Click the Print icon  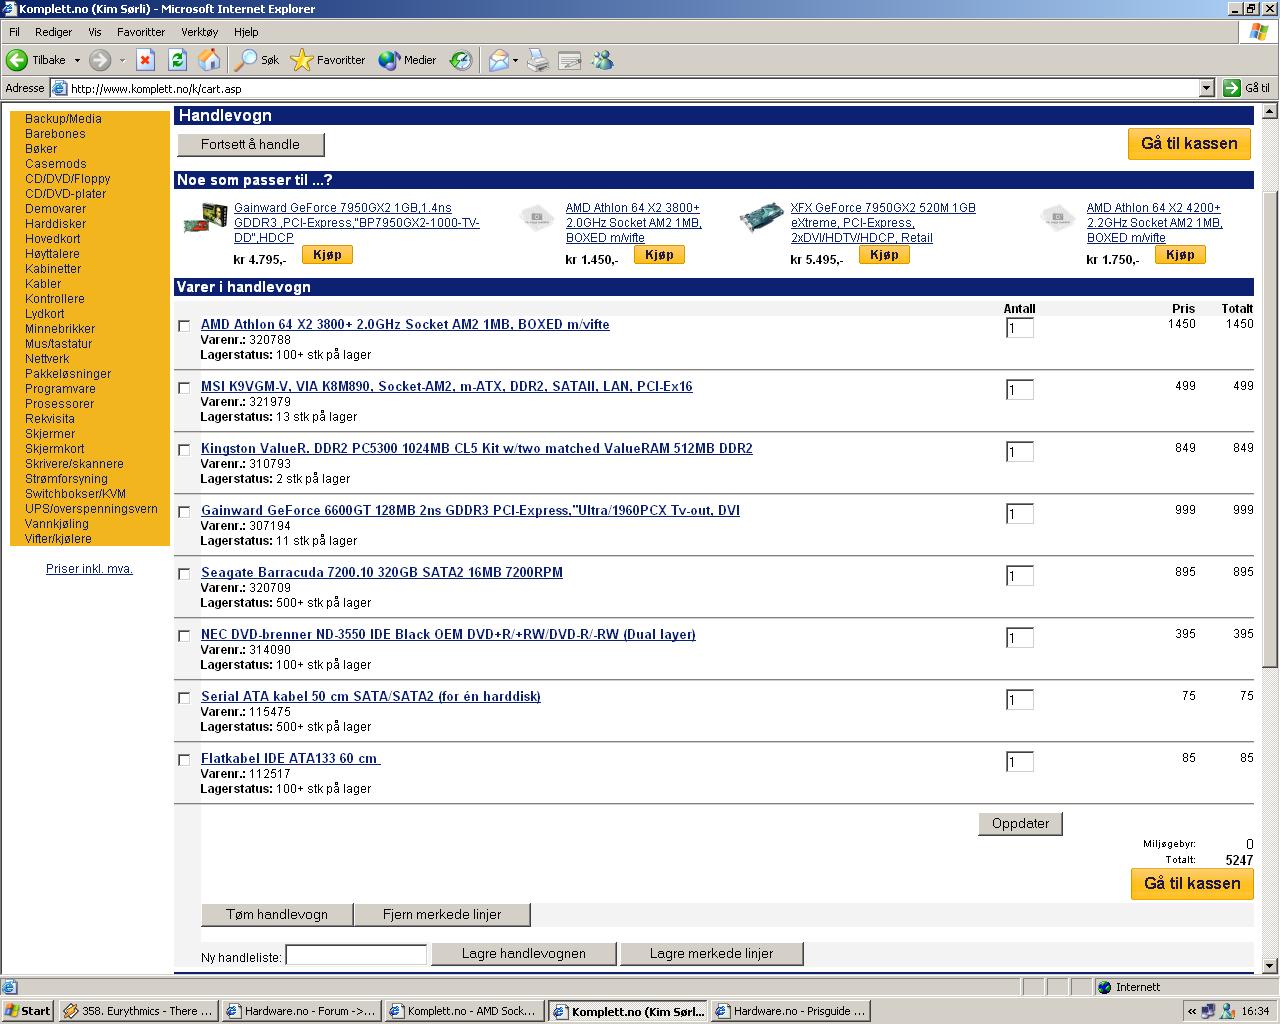538,60
